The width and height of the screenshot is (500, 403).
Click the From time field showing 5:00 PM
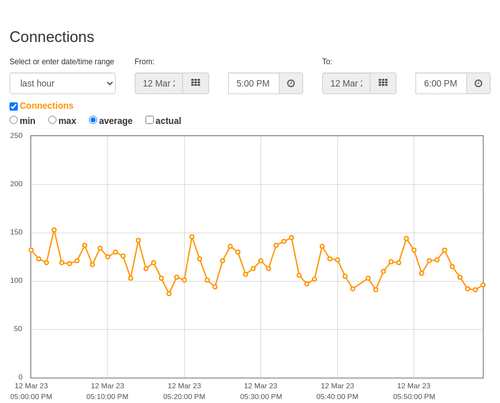254,83
